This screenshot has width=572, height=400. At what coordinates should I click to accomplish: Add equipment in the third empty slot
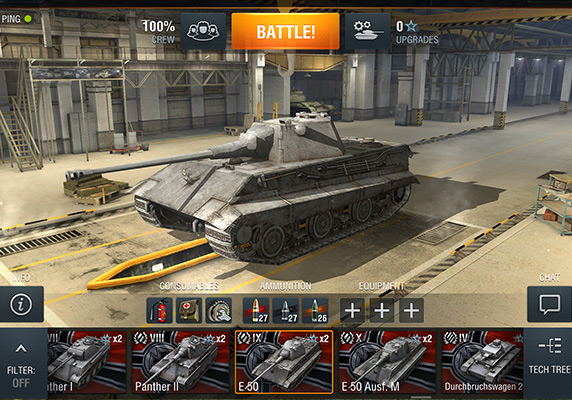coord(411,311)
